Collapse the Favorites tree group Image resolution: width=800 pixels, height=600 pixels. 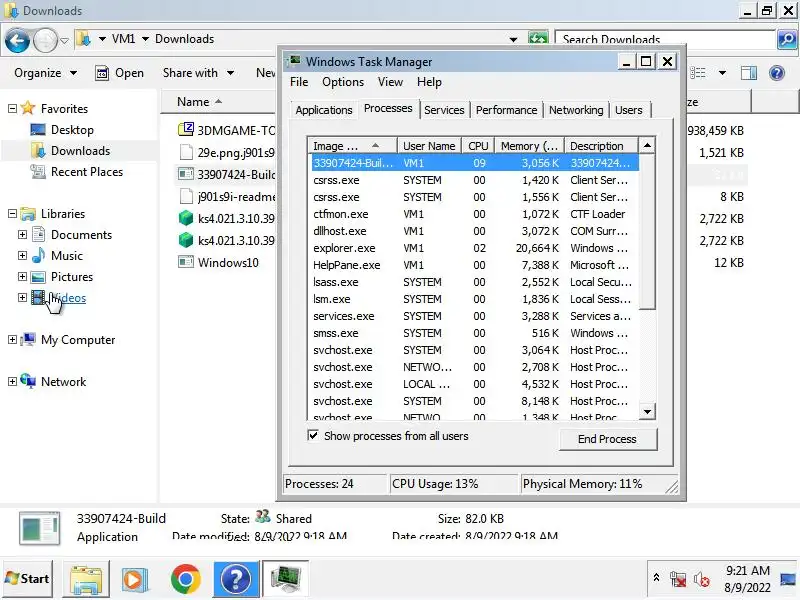point(12,109)
